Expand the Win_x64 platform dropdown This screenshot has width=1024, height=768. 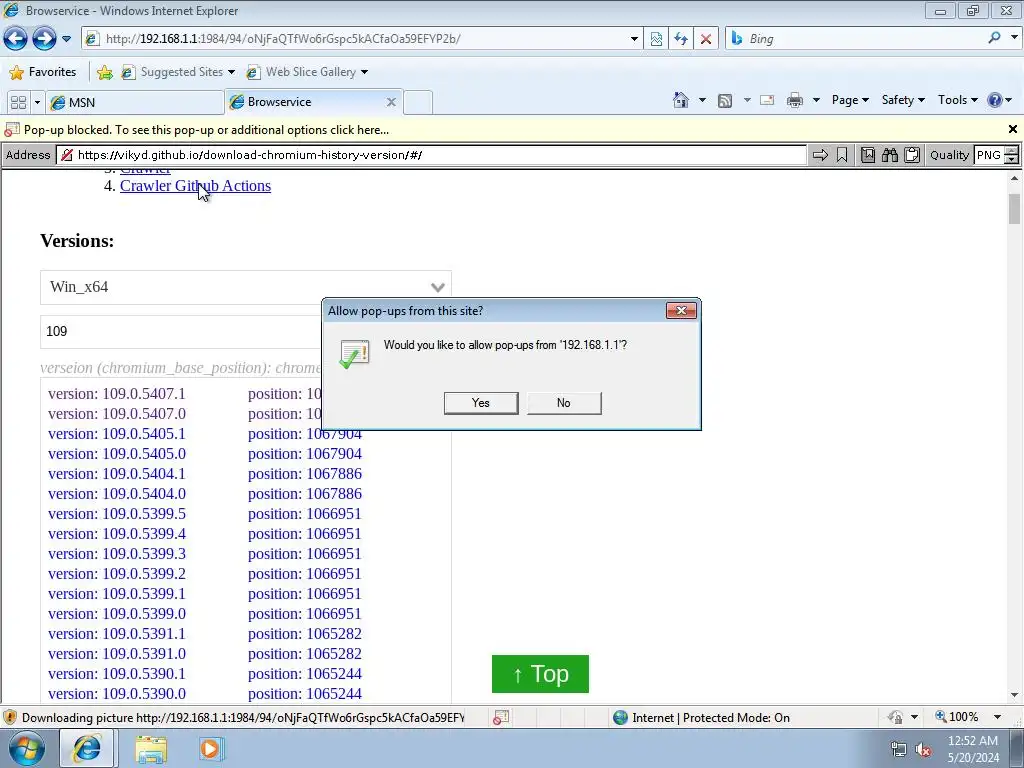(246, 287)
